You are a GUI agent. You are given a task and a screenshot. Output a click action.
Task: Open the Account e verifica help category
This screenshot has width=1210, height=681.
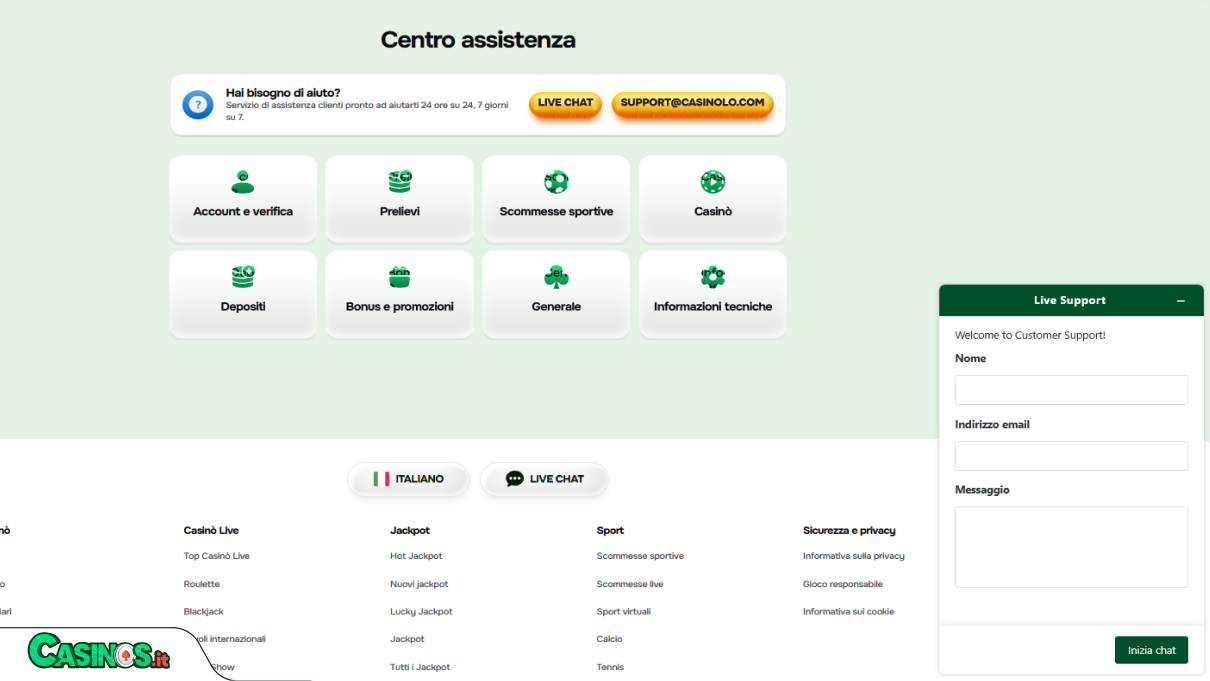coord(243,198)
